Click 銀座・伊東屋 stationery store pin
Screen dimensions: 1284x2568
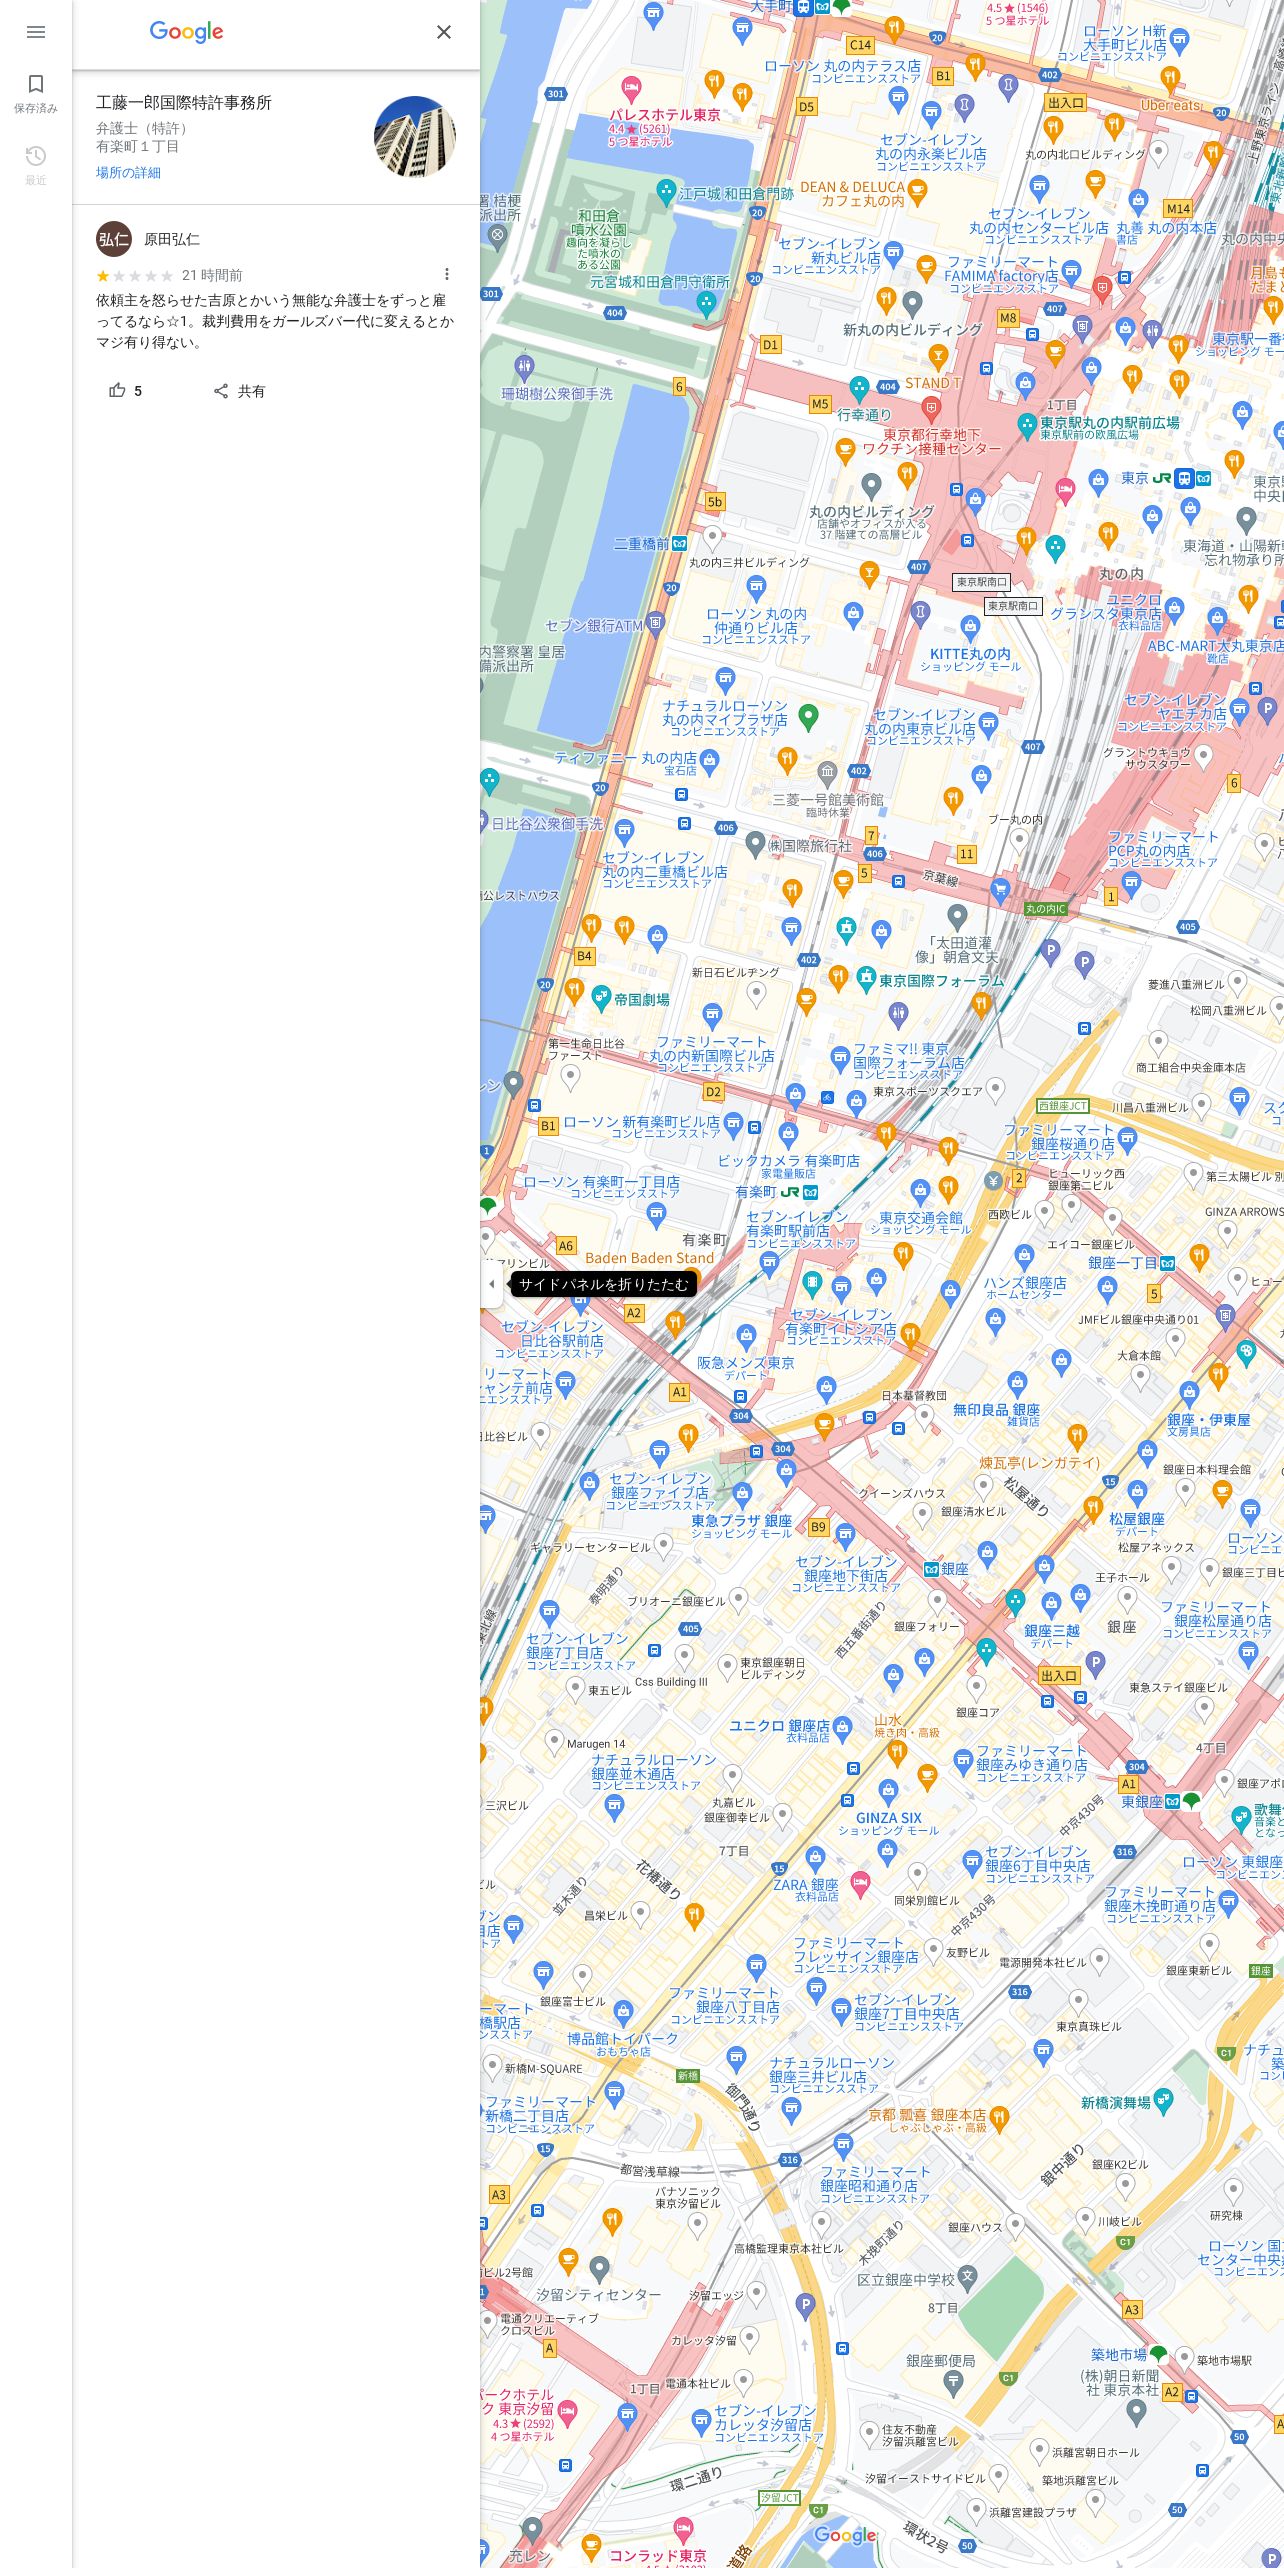pyautogui.click(x=1188, y=1393)
